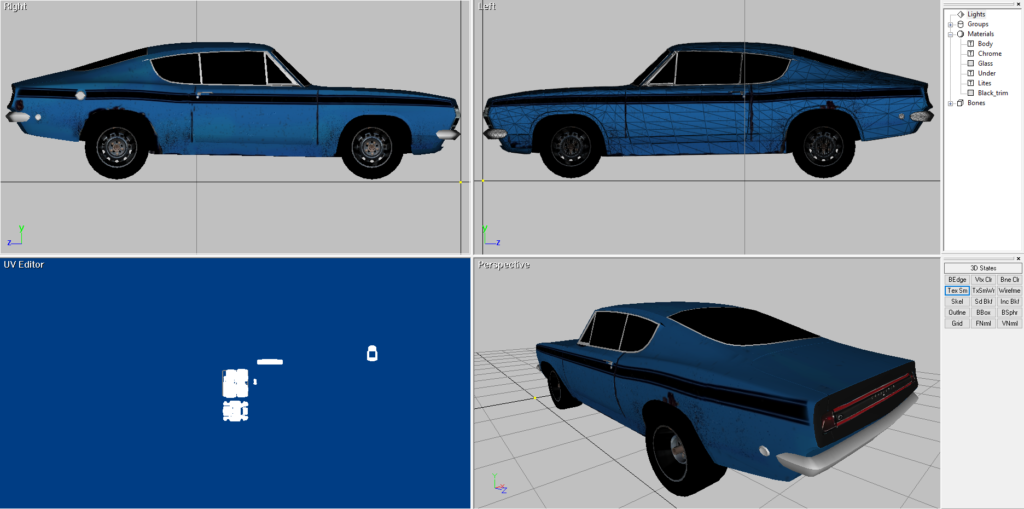Enable the BBox display state
This screenshot has height=509, width=1024.
pos(983,312)
